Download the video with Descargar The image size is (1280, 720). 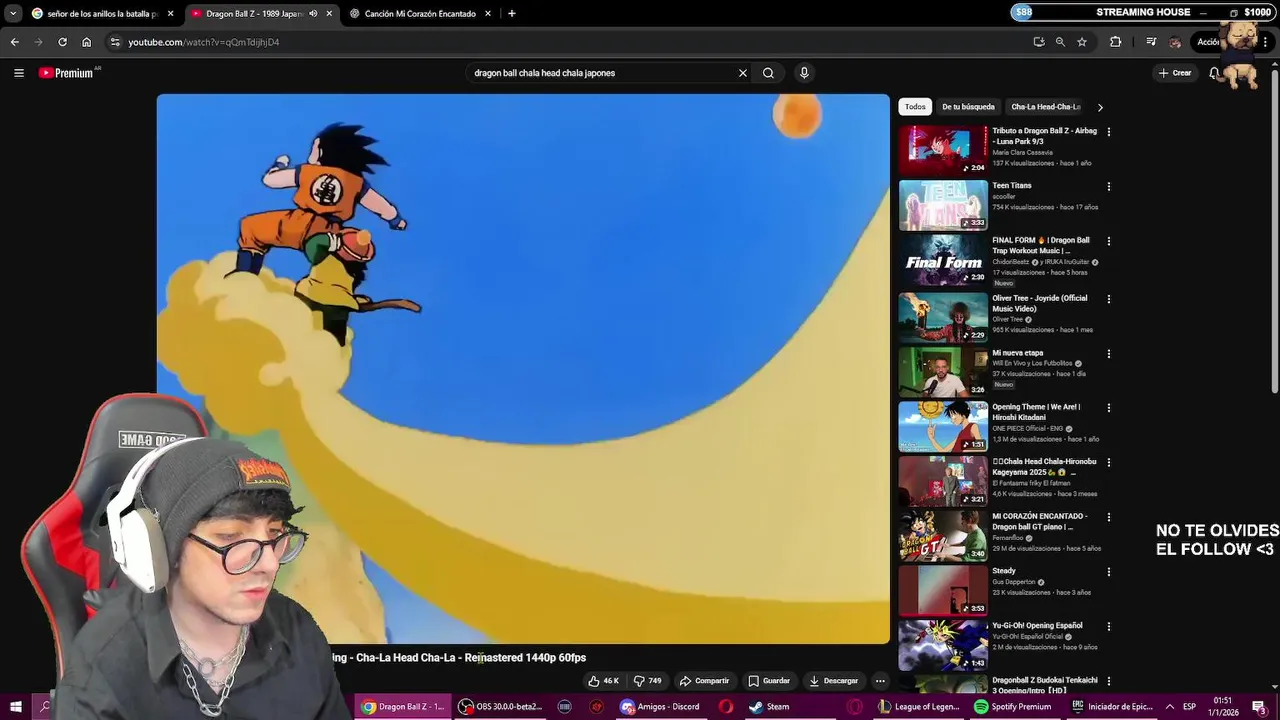tap(833, 681)
